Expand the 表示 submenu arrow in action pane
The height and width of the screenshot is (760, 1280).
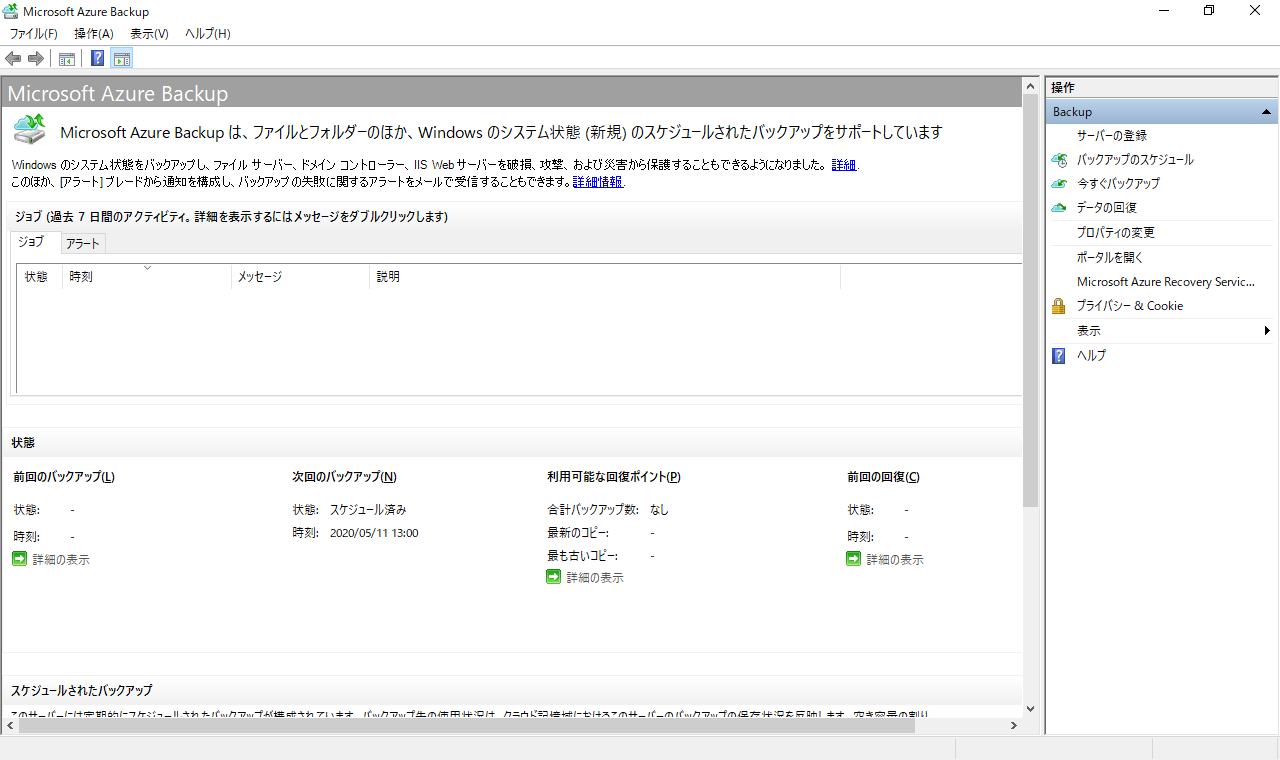coord(1267,331)
